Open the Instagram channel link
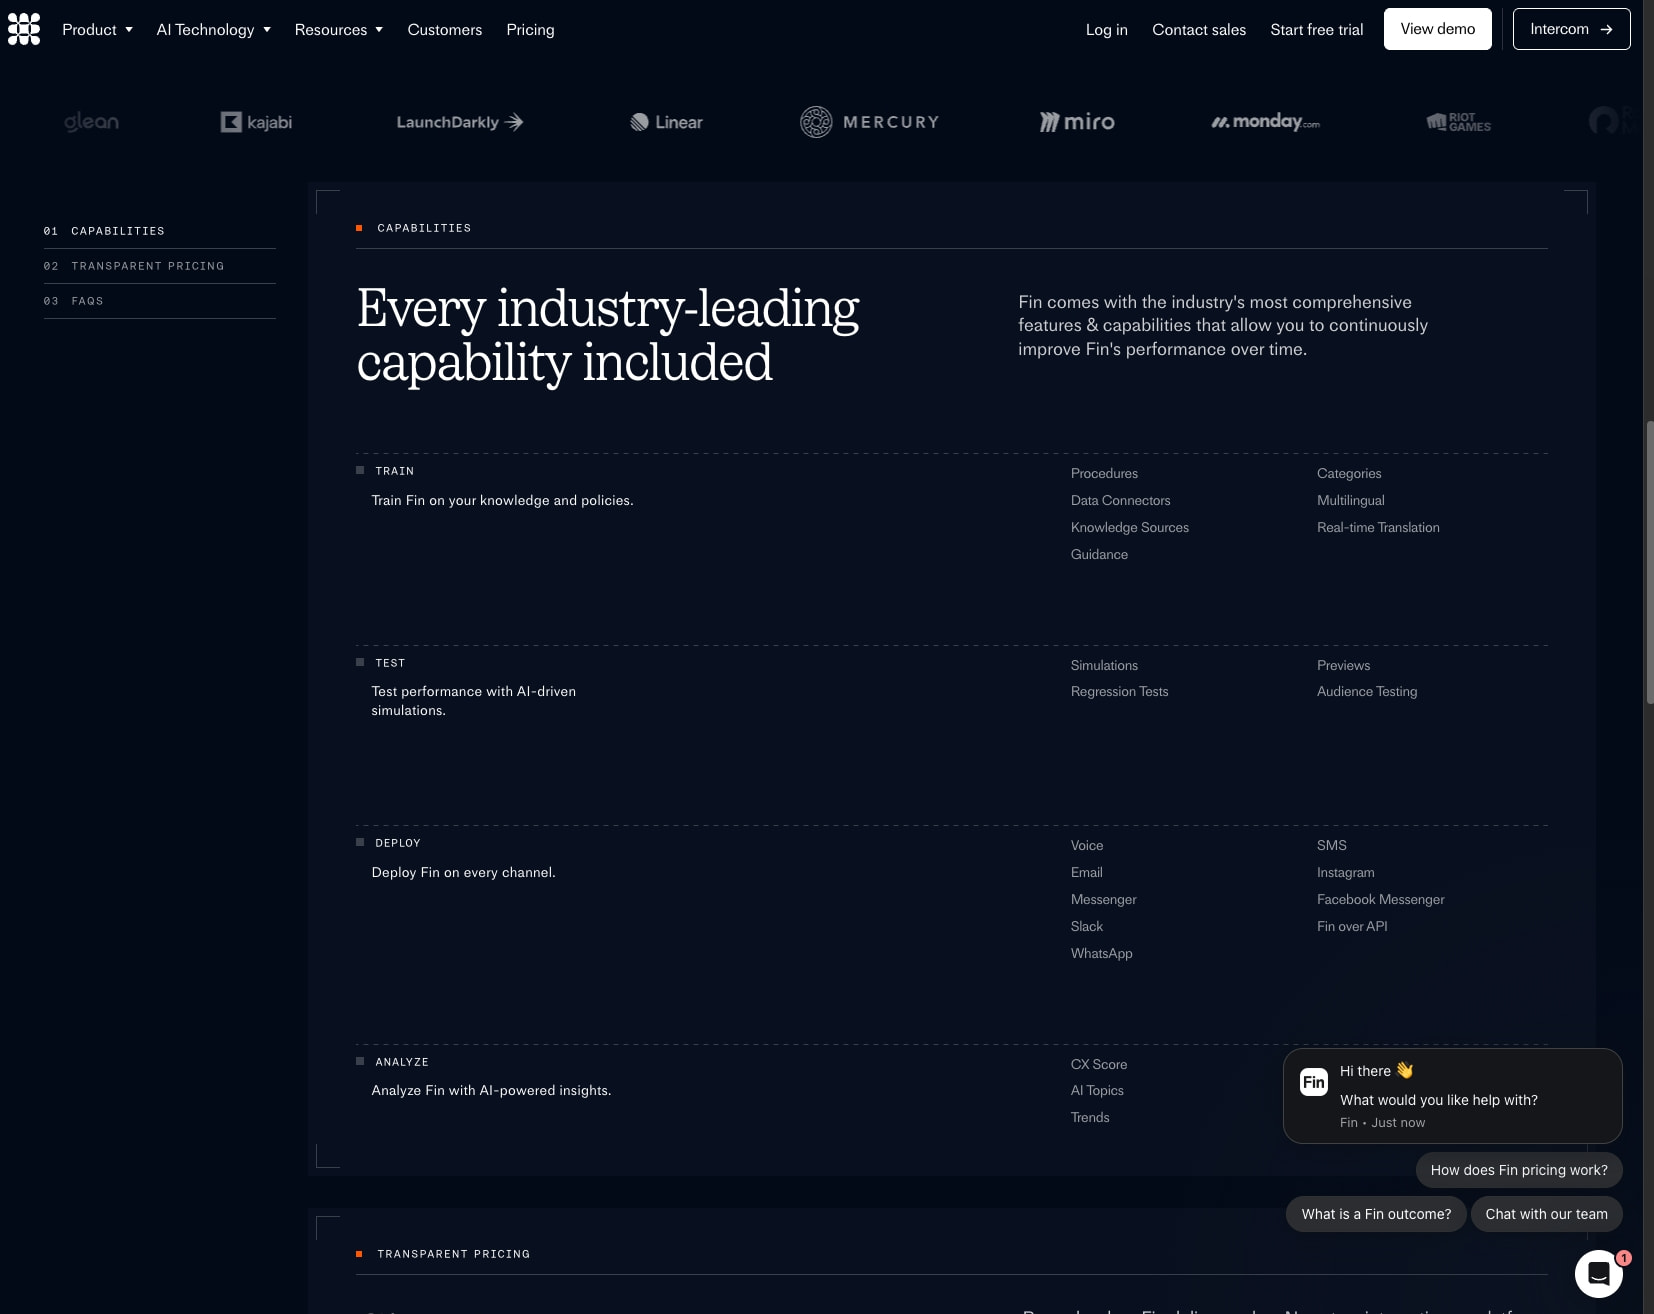Viewport: 1654px width, 1314px height. click(1345, 872)
